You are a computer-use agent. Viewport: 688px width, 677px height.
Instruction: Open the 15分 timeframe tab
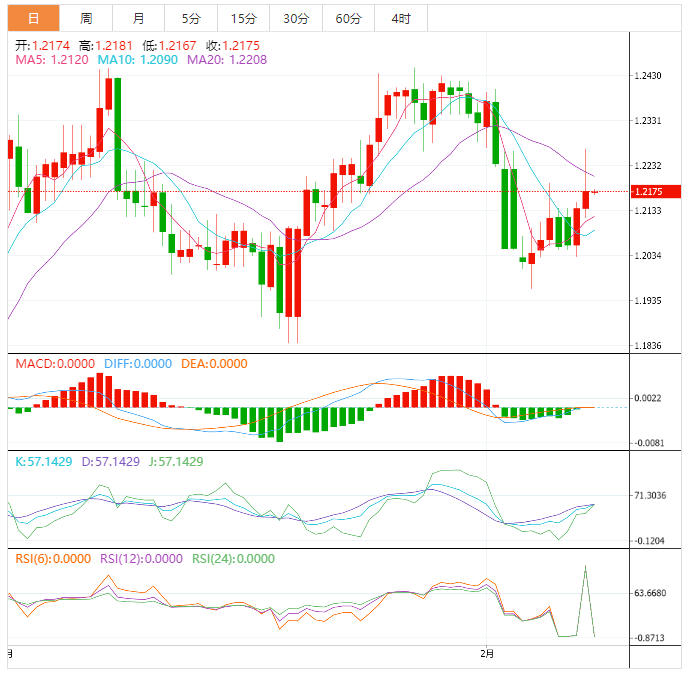(x=243, y=18)
